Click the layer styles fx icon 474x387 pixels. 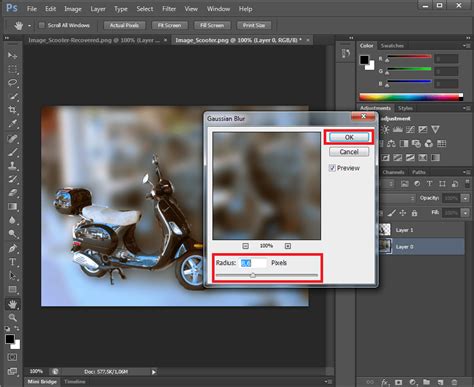385,382
